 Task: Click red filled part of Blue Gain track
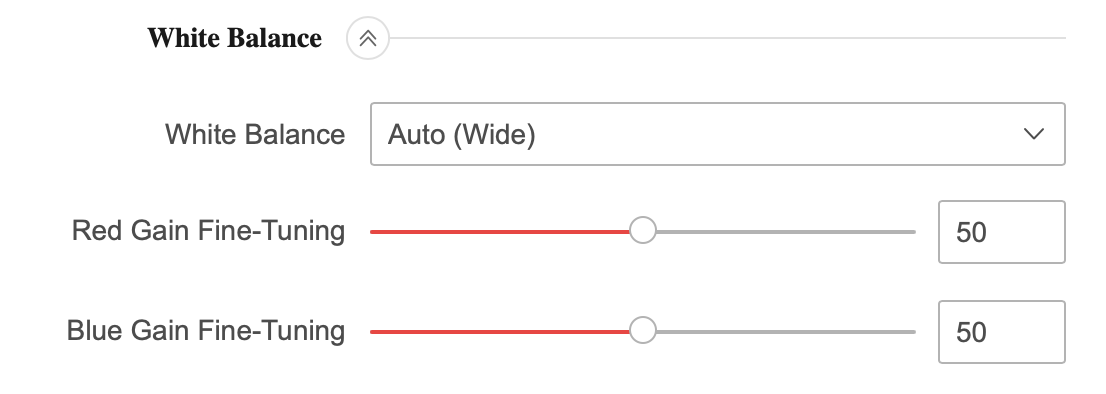499,331
